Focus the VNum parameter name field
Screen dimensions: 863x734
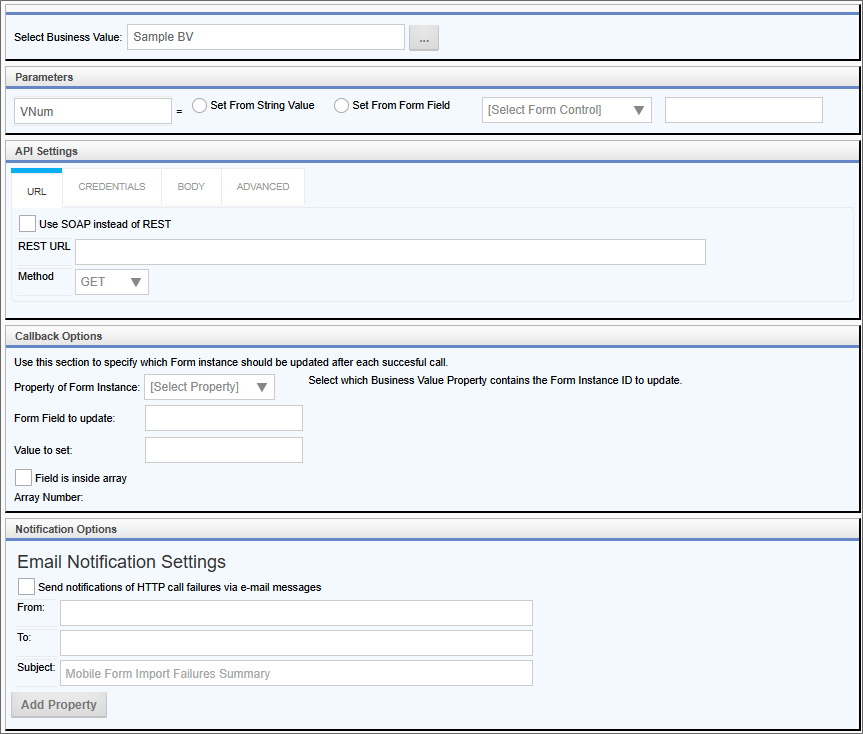(93, 111)
